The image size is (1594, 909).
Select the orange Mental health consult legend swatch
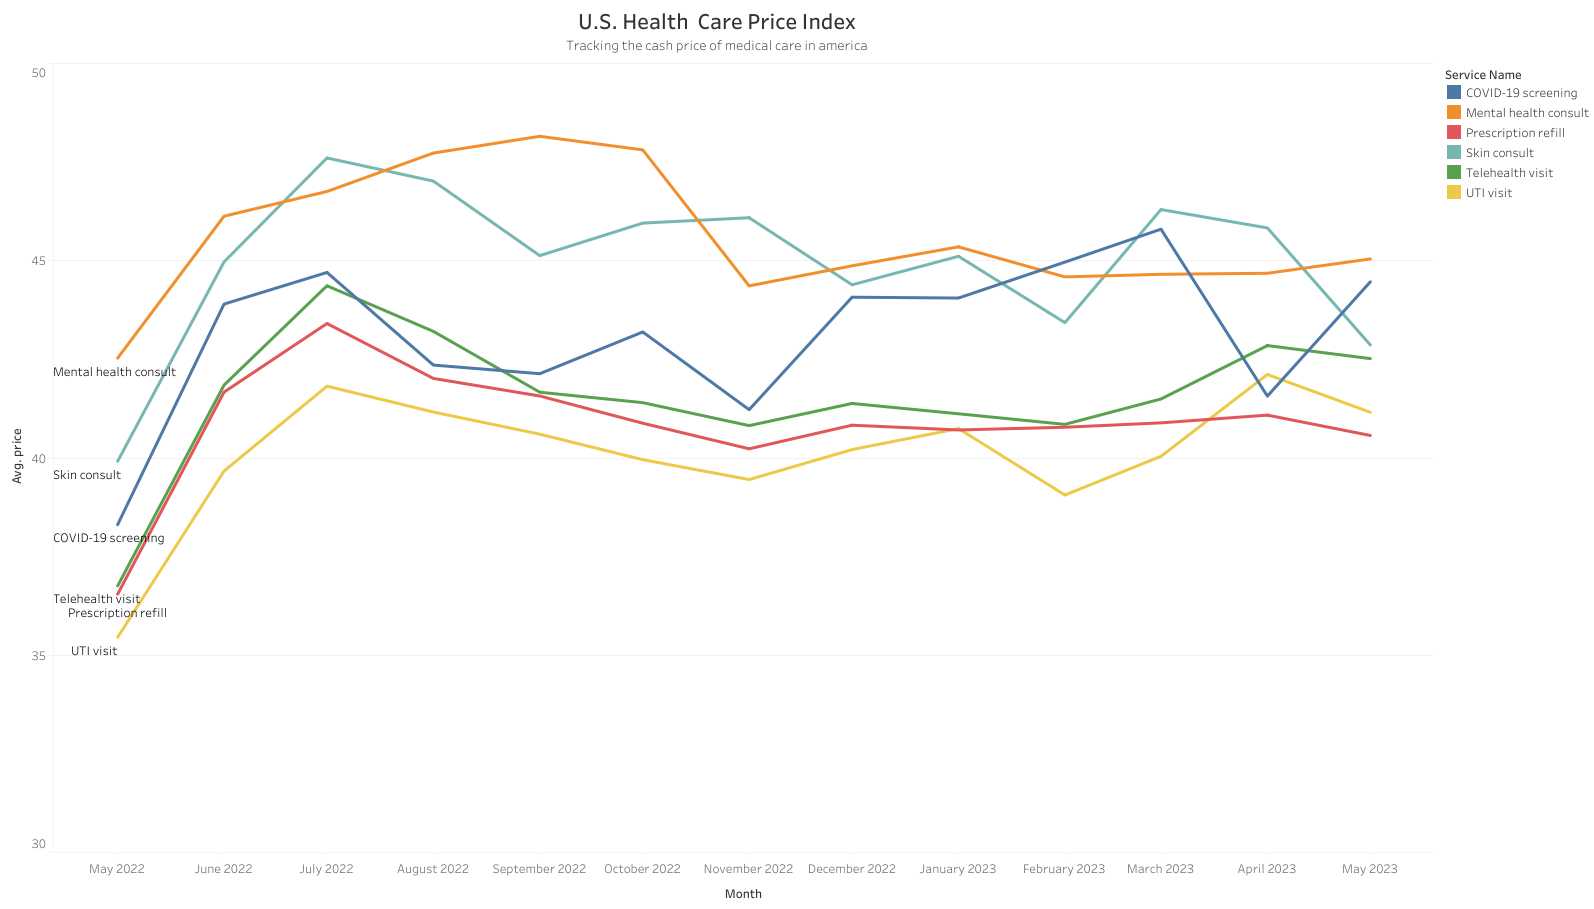pyautogui.click(x=1453, y=113)
